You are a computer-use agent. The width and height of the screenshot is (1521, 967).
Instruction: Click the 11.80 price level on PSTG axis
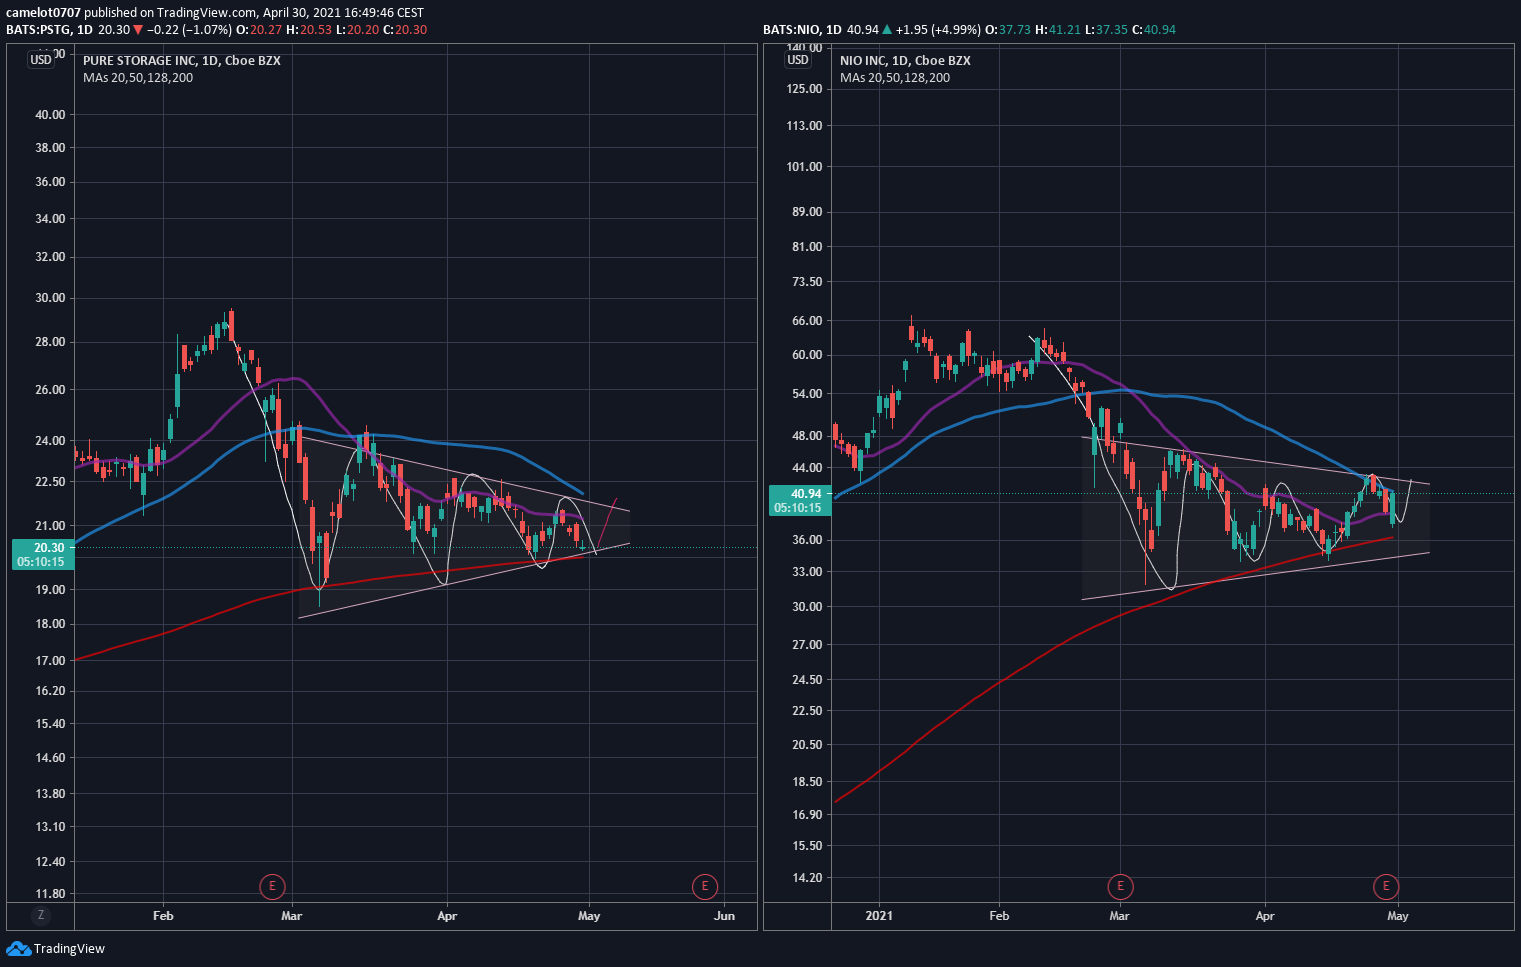[50, 893]
